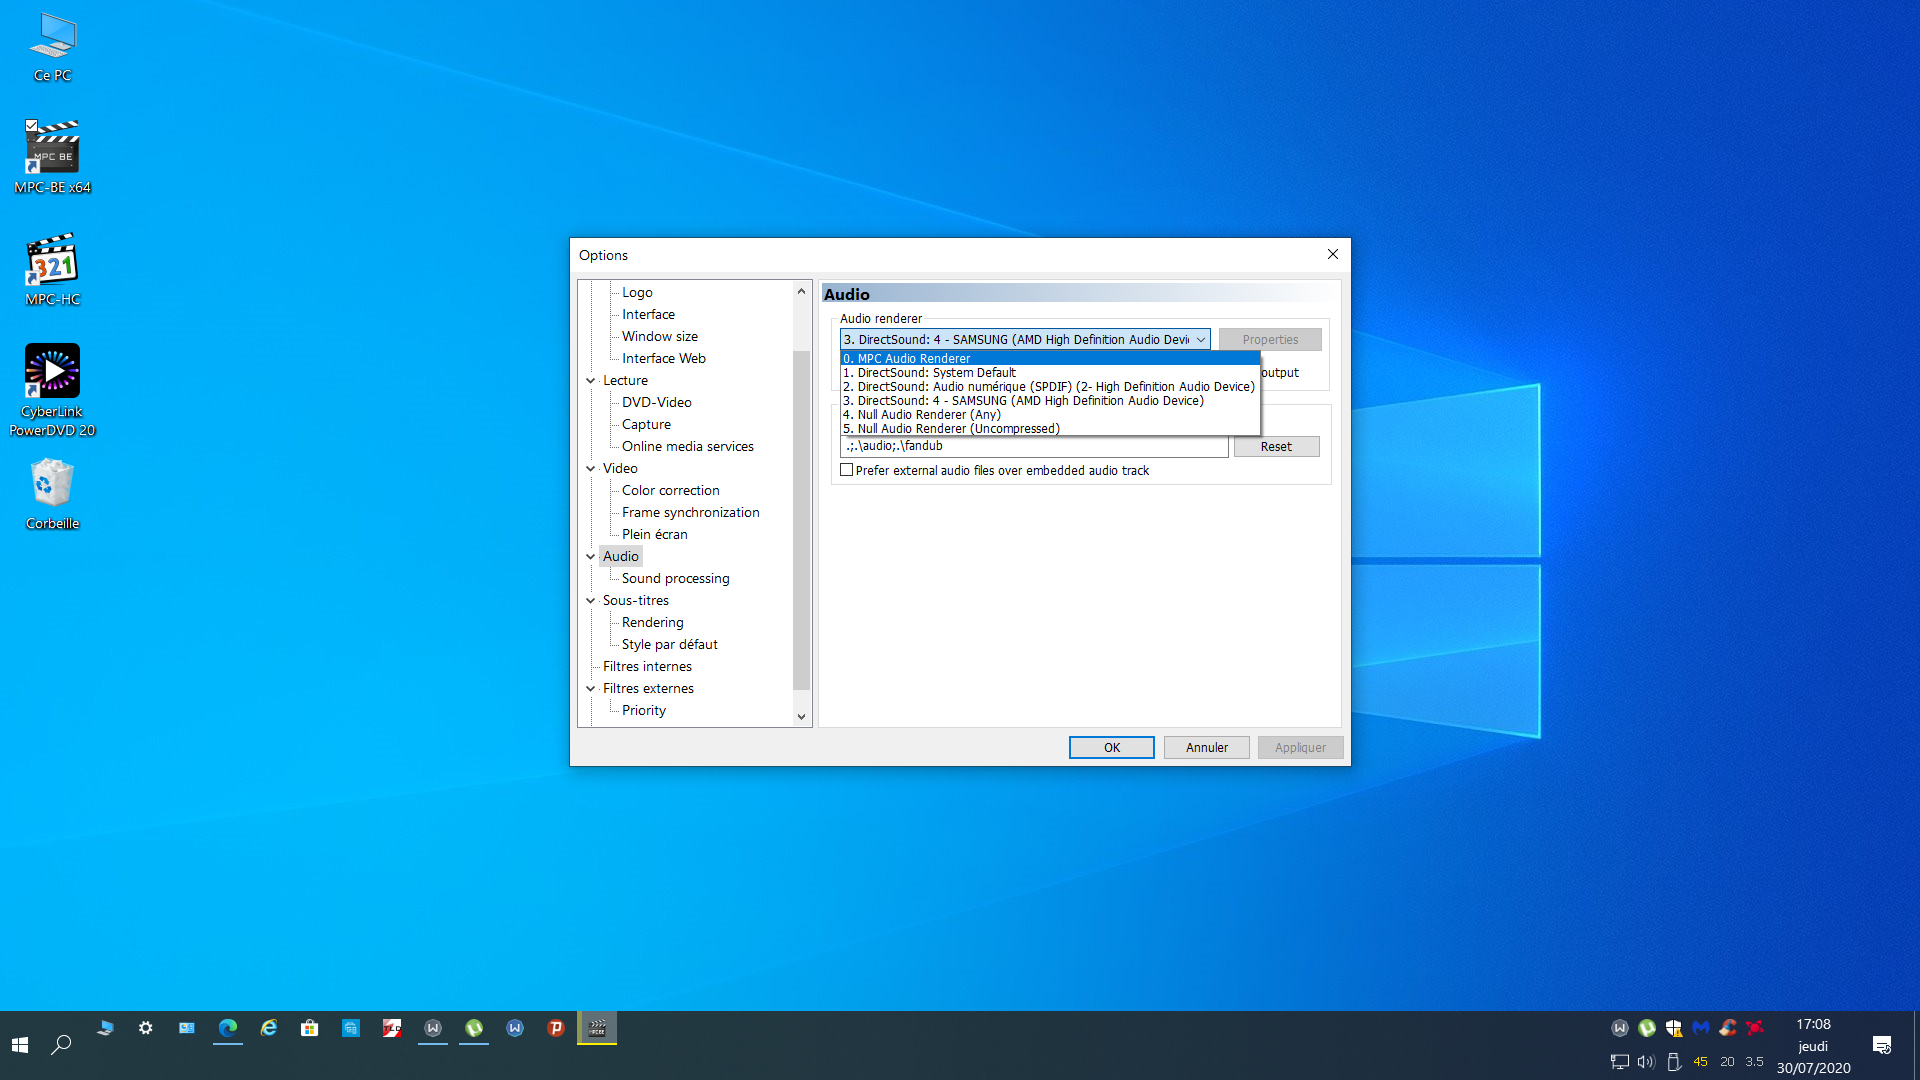Open Malwarebytes tray icon

pos(1701,1028)
